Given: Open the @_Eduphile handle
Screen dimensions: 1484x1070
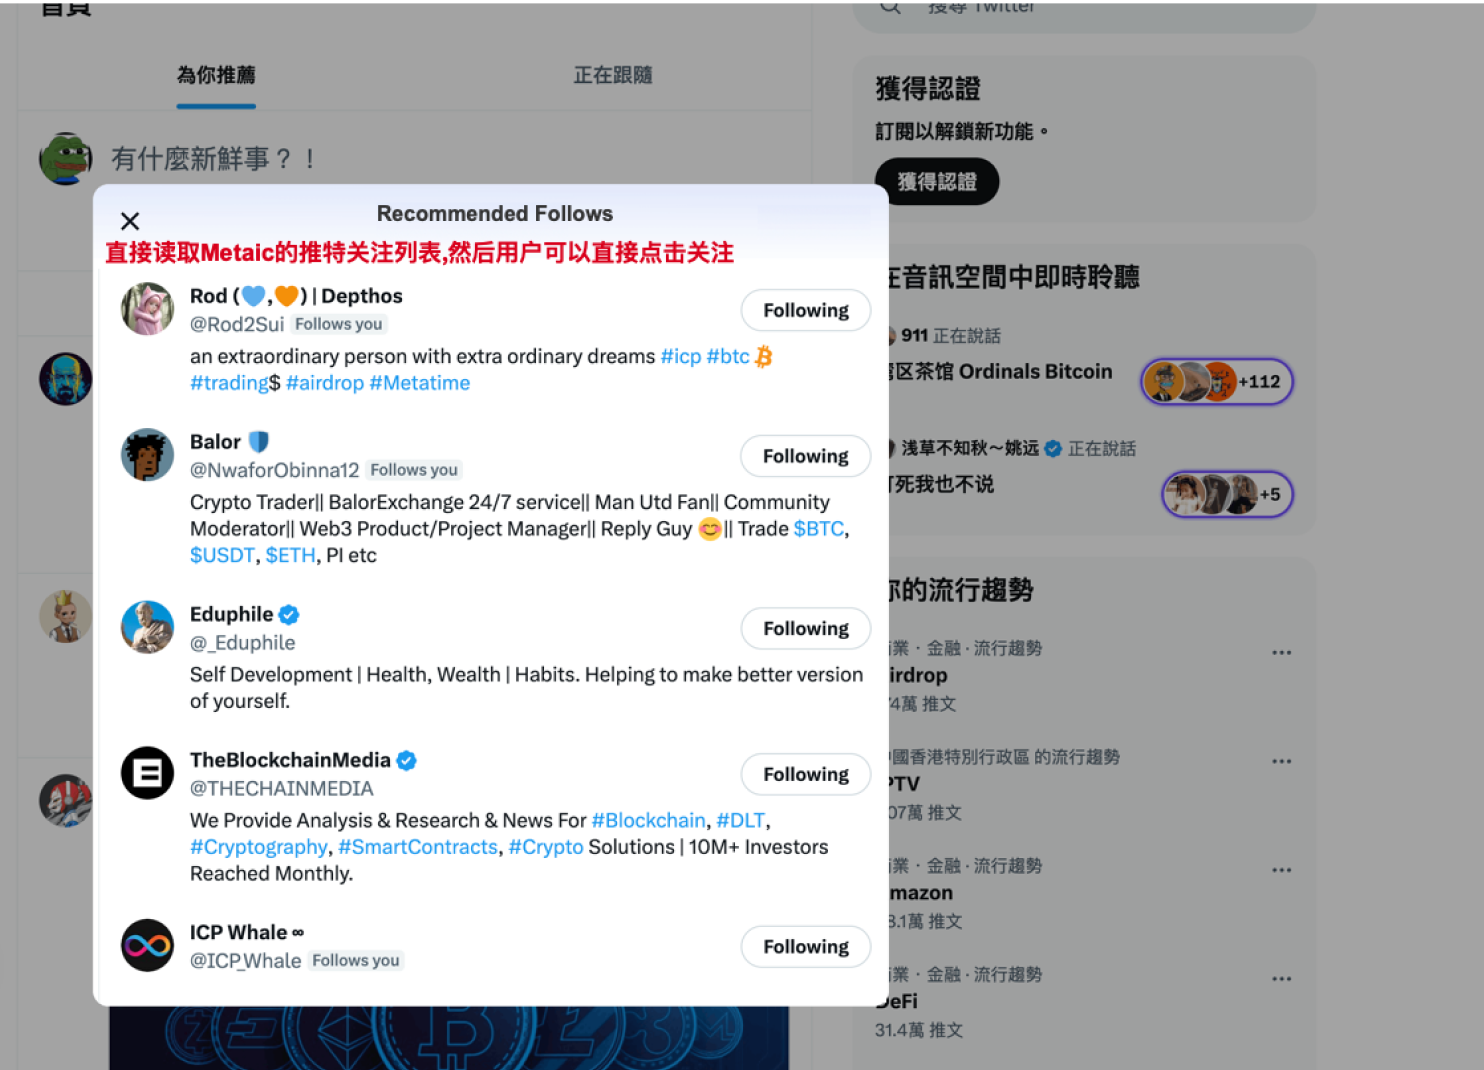Looking at the screenshot, I should (243, 643).
